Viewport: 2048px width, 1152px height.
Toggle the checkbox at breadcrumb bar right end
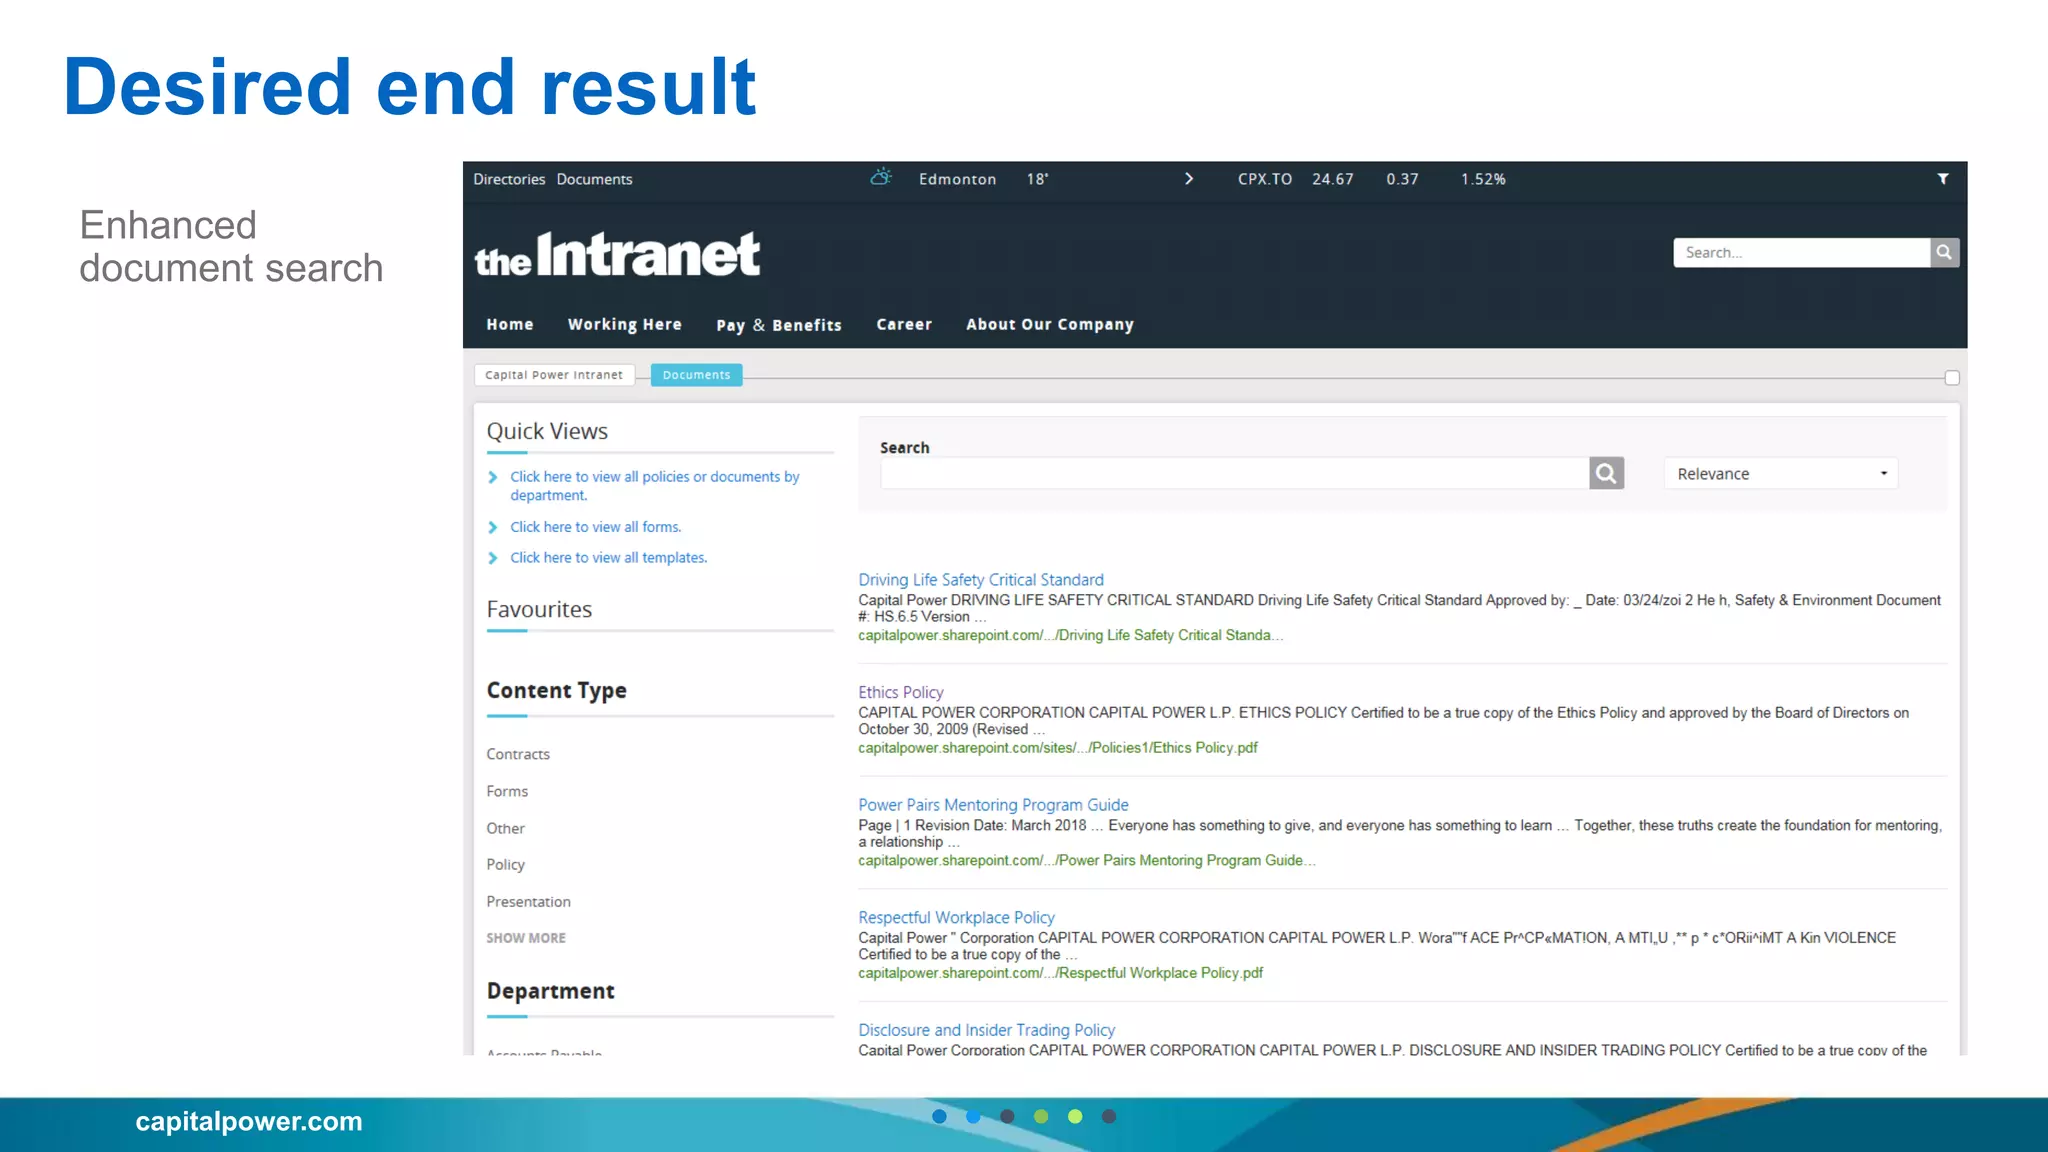(1951, 378)
